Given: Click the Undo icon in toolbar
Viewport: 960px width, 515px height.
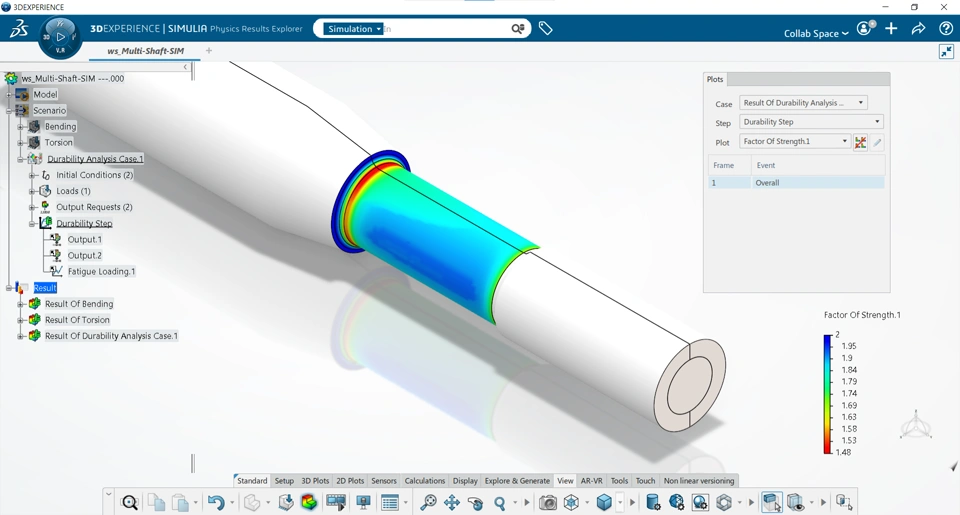Looking at the screenshot, I should click(216, 503).
